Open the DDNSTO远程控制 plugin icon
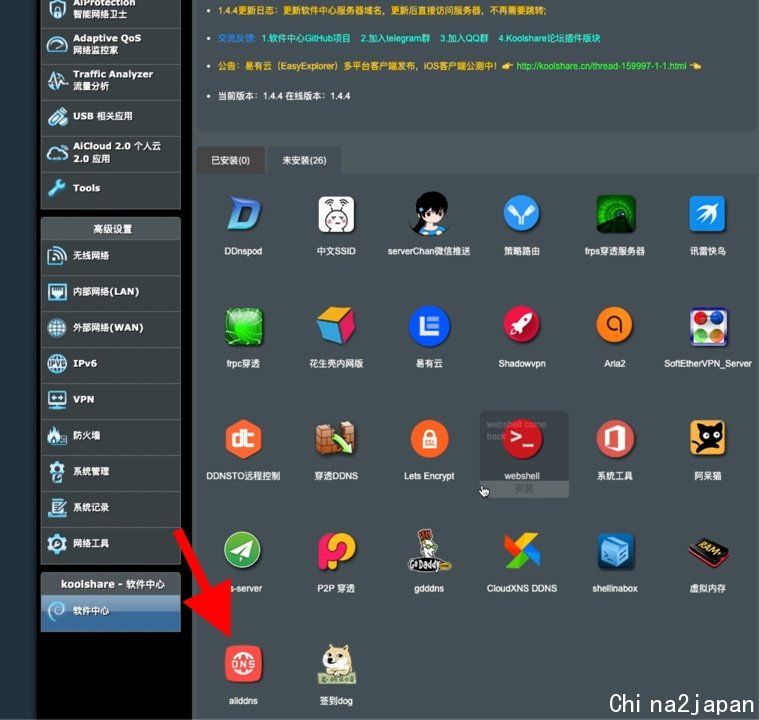Screen dimensions: 759x720 (x=243, y=439)
